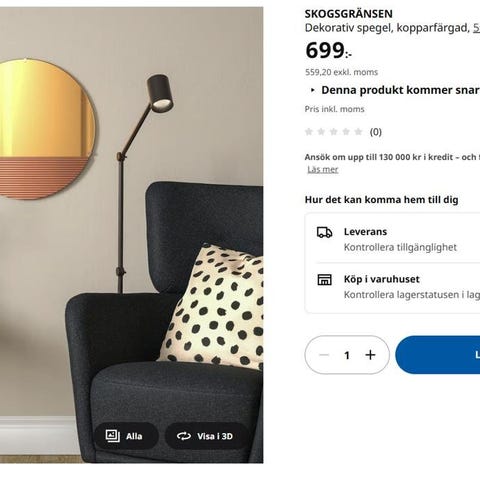Click the Alla images button

(126, 436)
